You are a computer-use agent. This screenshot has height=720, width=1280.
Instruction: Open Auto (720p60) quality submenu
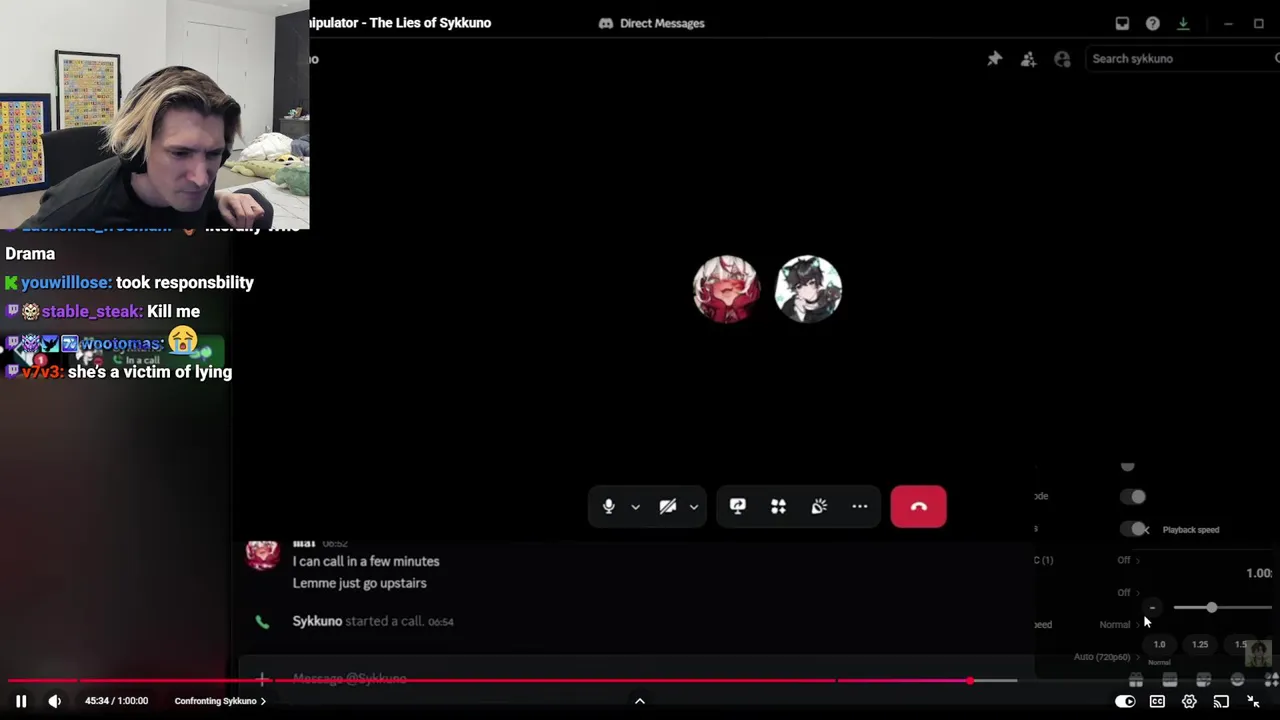click(x=1106, y=657)
